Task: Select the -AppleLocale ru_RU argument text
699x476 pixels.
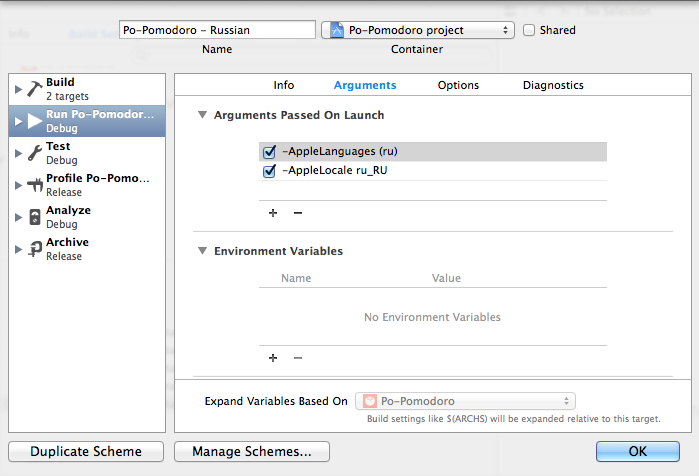Action: pyautogui.click(x=335, y=171)
